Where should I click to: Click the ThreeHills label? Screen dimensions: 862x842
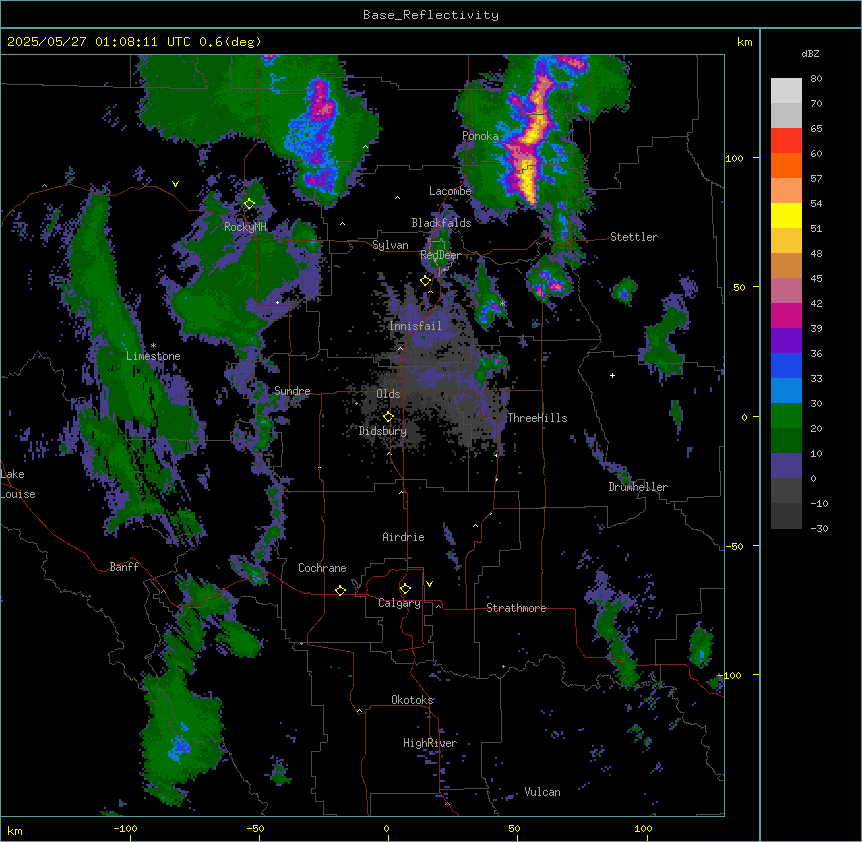[537, 418]
